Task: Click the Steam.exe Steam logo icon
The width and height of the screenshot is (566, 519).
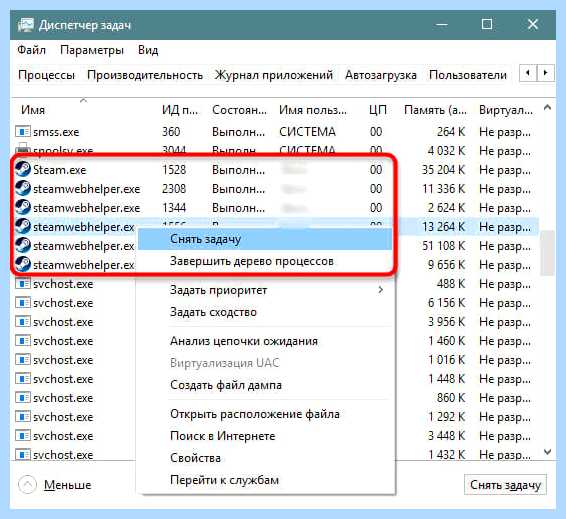Action: [x=23, y=170]
